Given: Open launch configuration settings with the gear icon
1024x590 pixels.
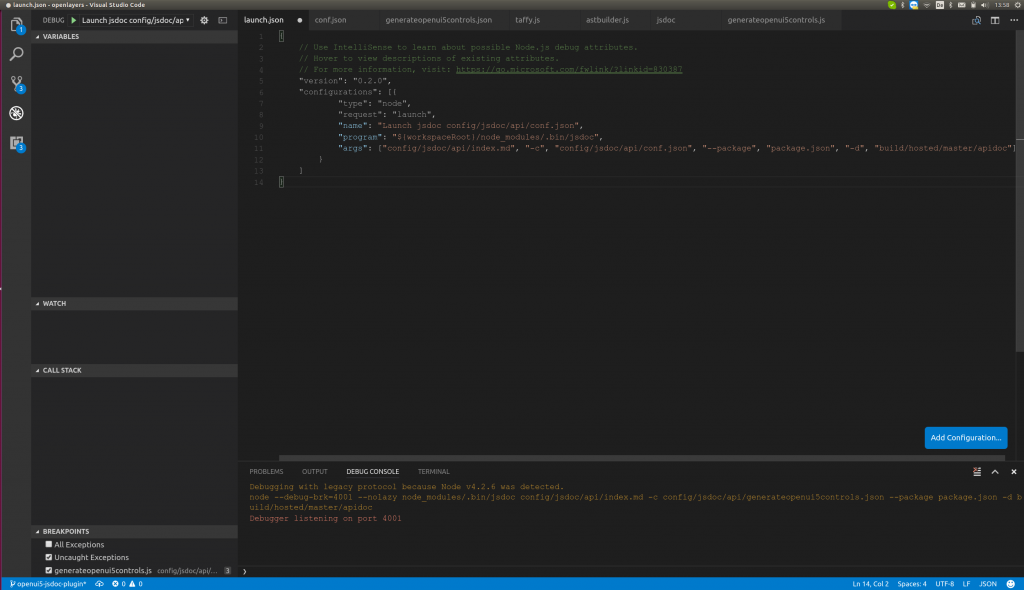Looking at the screenshot, I should (202, 19).
